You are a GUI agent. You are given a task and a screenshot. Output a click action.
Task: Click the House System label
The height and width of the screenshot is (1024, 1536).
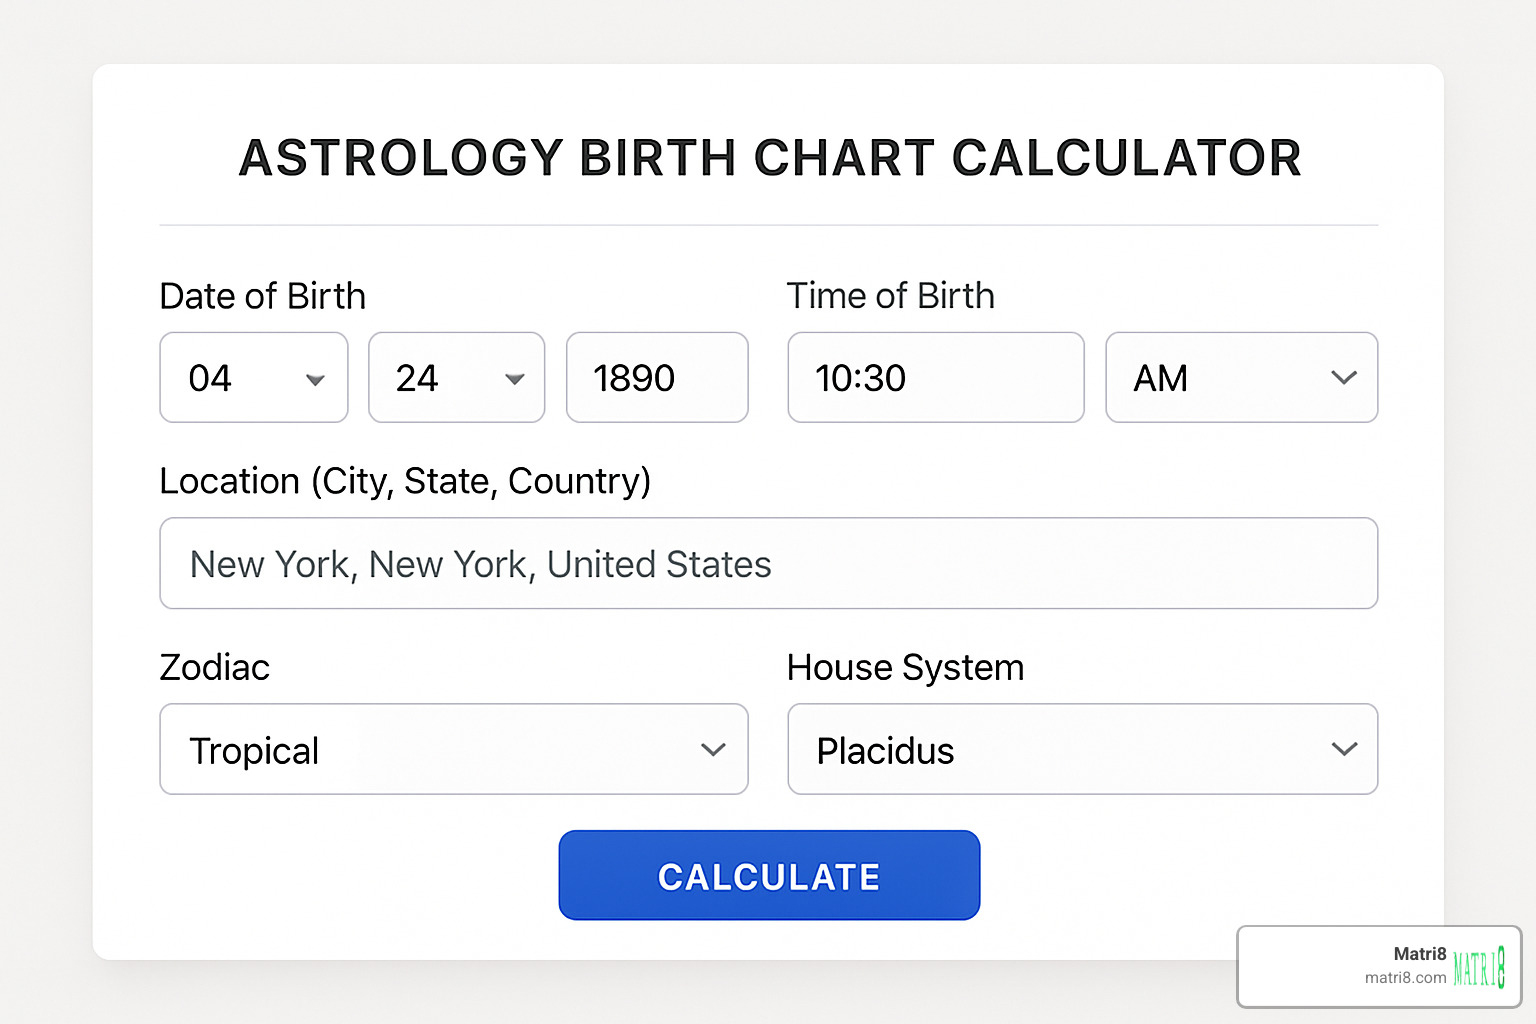(x=905, y=668)
